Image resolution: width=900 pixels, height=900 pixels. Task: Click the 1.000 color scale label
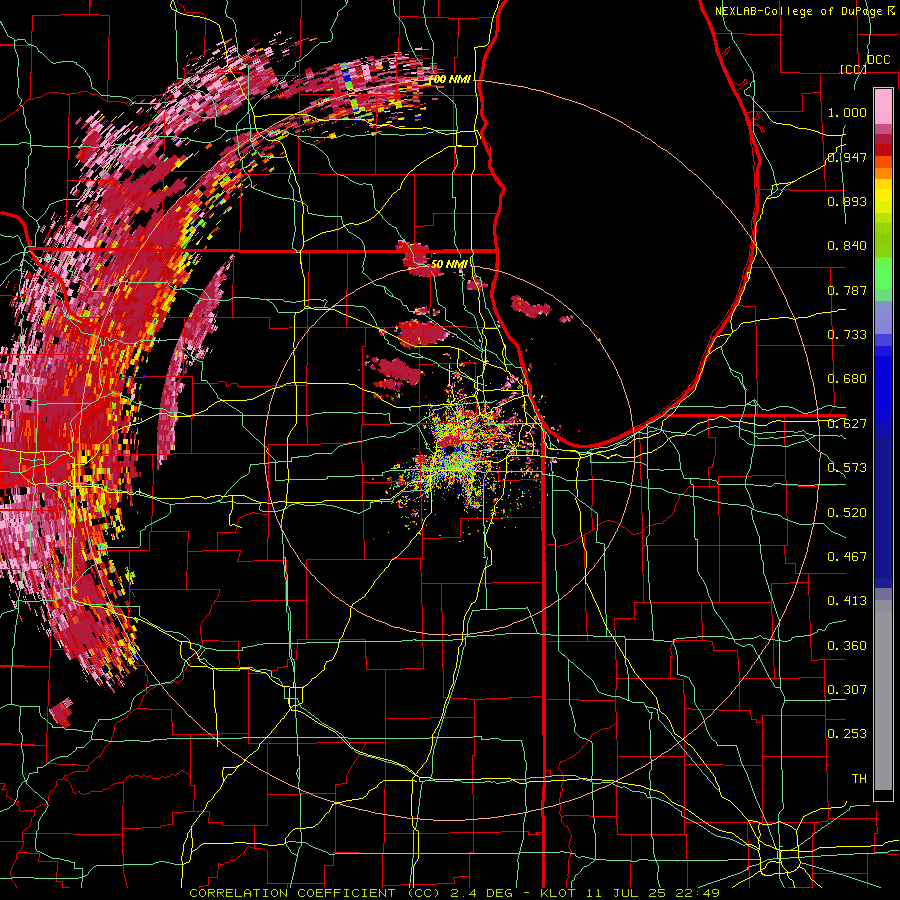pyautogui.click(x=847, y=112)
